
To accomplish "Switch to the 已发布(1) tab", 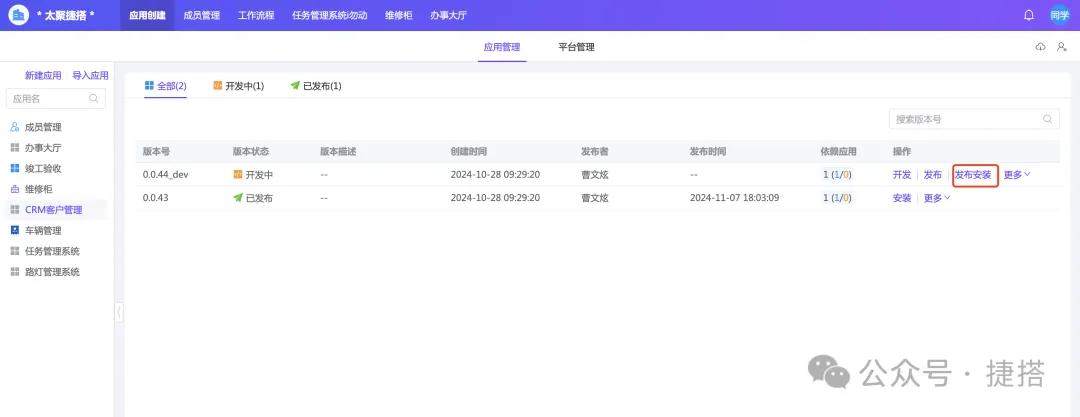I will [x=316, y=86].
